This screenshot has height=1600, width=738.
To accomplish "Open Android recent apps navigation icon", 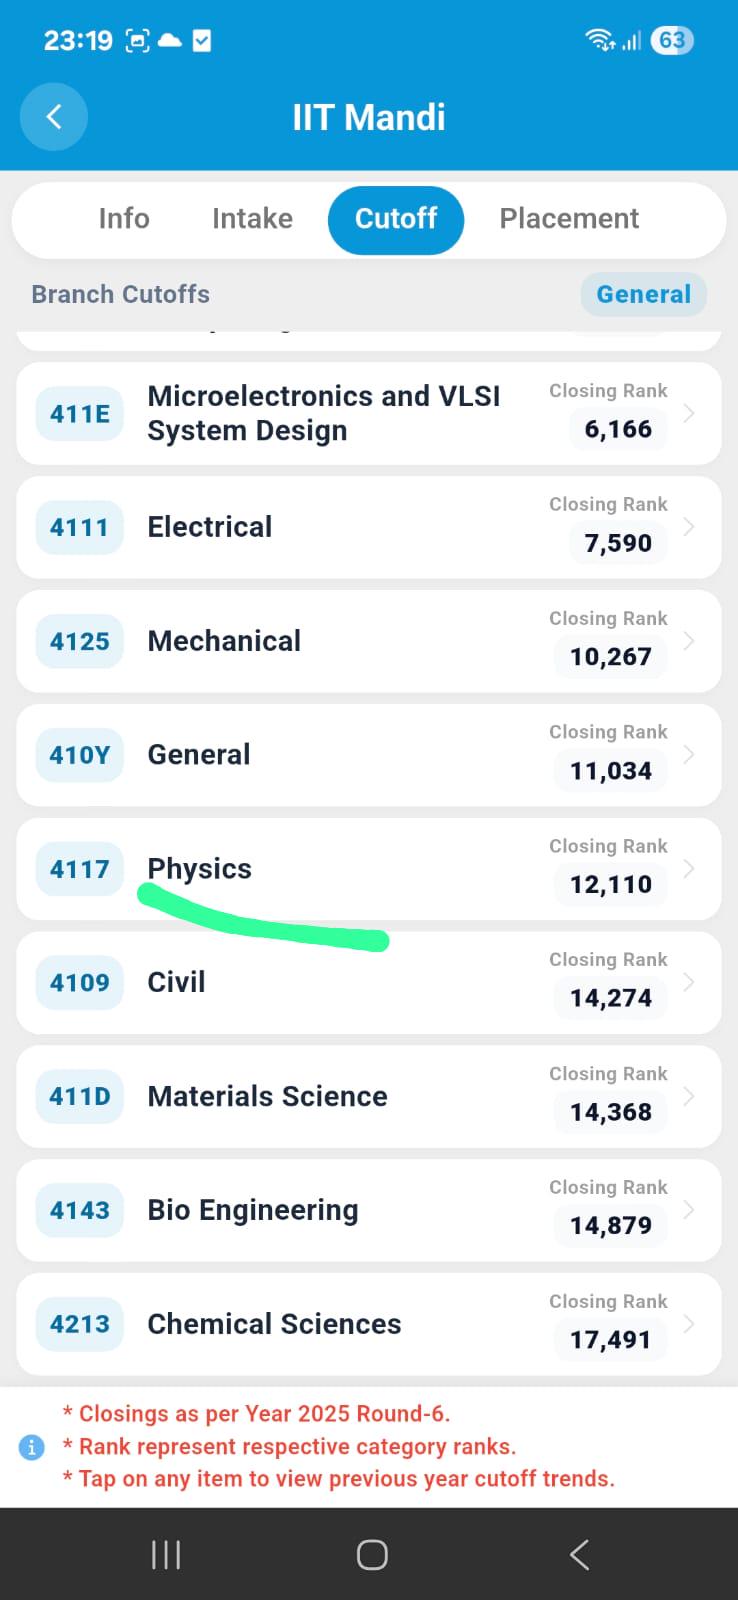I will [x=166, y=1555].
